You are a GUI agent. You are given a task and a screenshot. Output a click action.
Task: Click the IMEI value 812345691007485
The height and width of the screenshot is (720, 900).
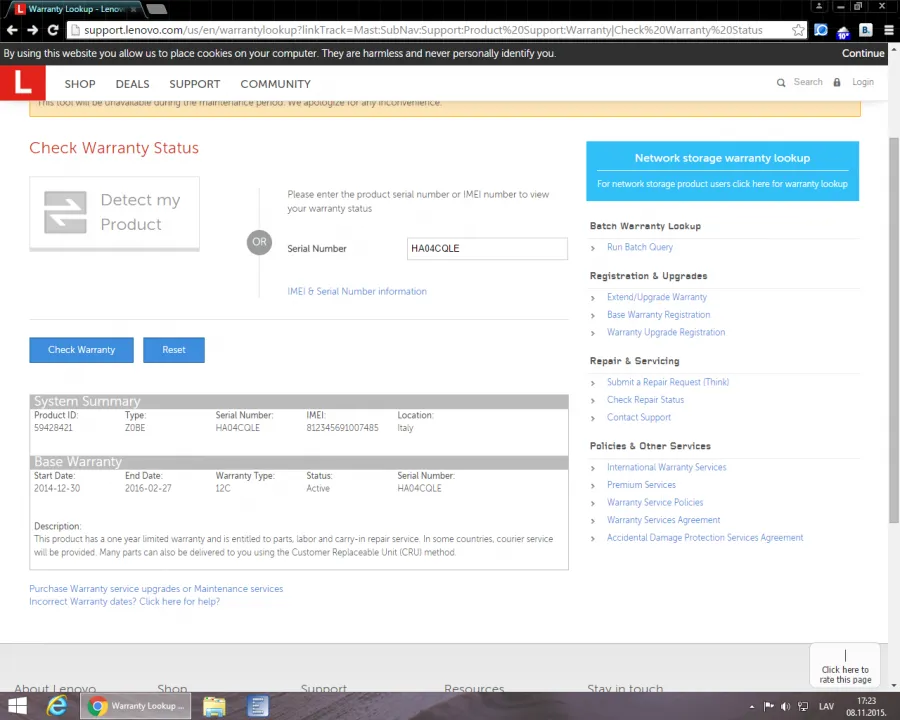tap(342, 428)
